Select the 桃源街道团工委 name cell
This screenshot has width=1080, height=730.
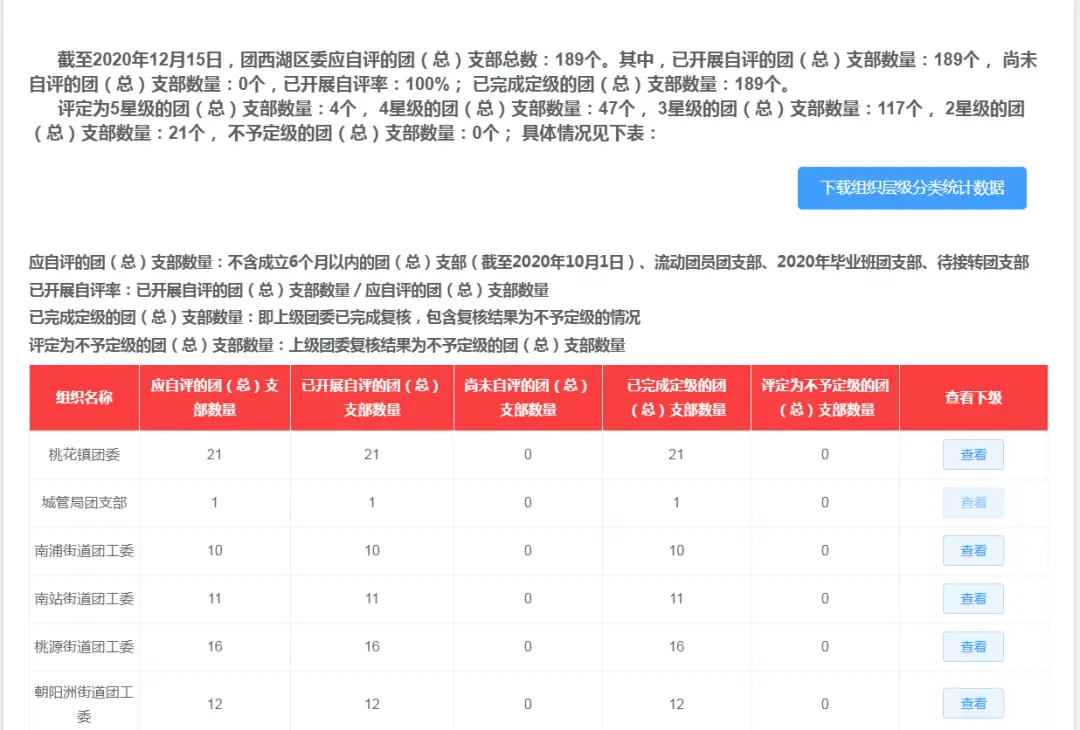[84, 646]
